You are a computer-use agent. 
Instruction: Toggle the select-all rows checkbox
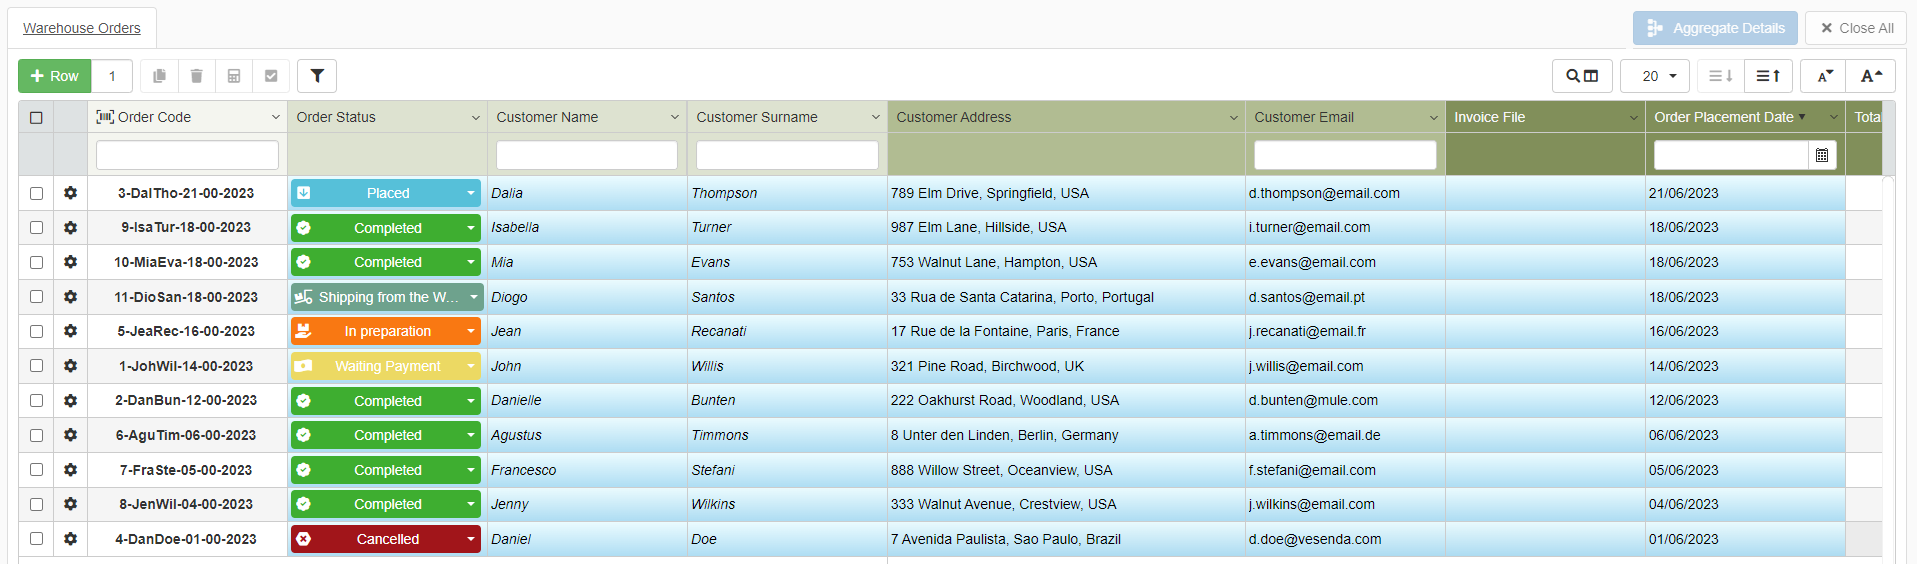[36, 117]
